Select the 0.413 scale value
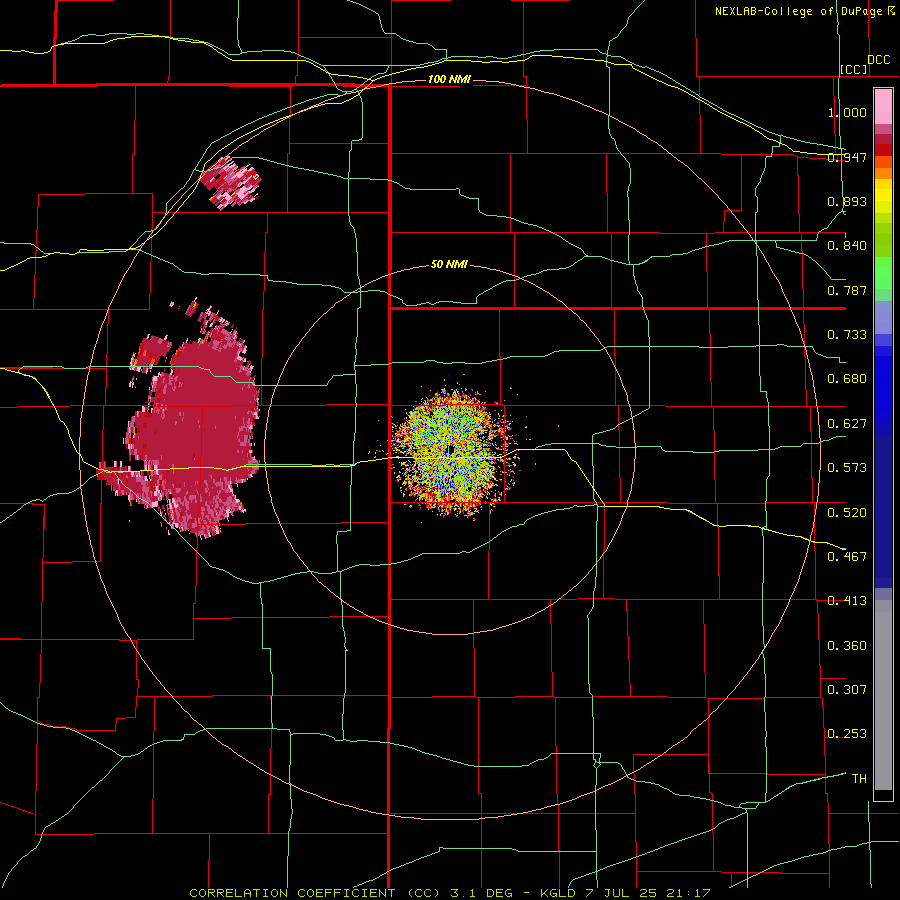 point(847,601)
